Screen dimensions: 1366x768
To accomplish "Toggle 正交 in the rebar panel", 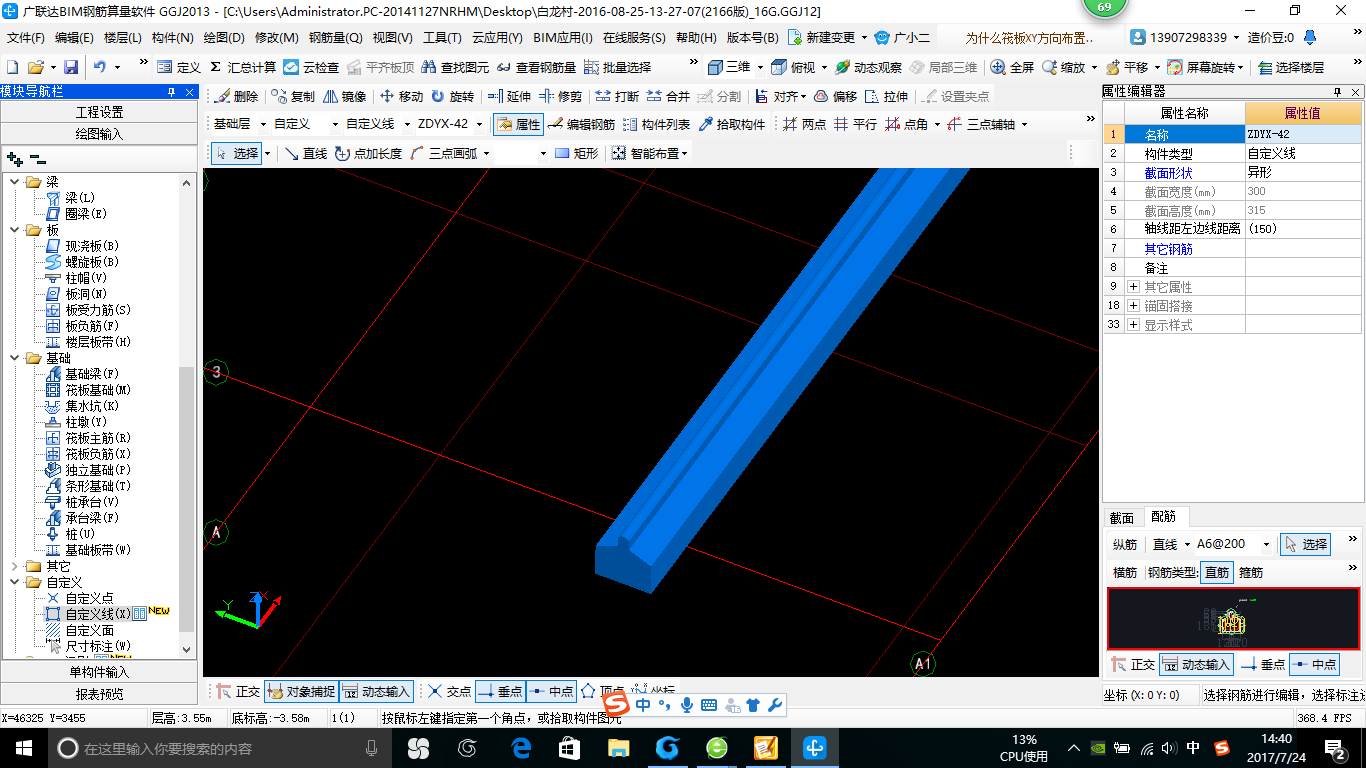I will click(x=1134, y=664).
